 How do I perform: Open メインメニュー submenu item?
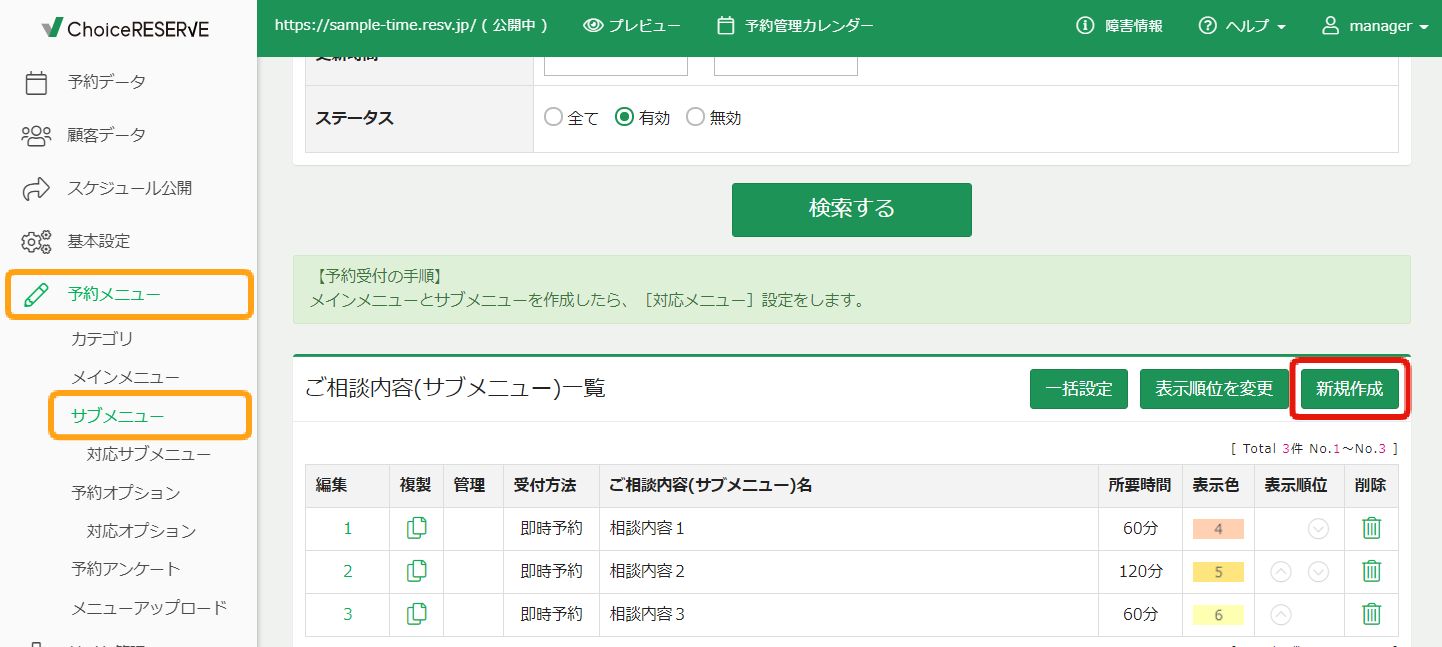[x=125, y=377]
